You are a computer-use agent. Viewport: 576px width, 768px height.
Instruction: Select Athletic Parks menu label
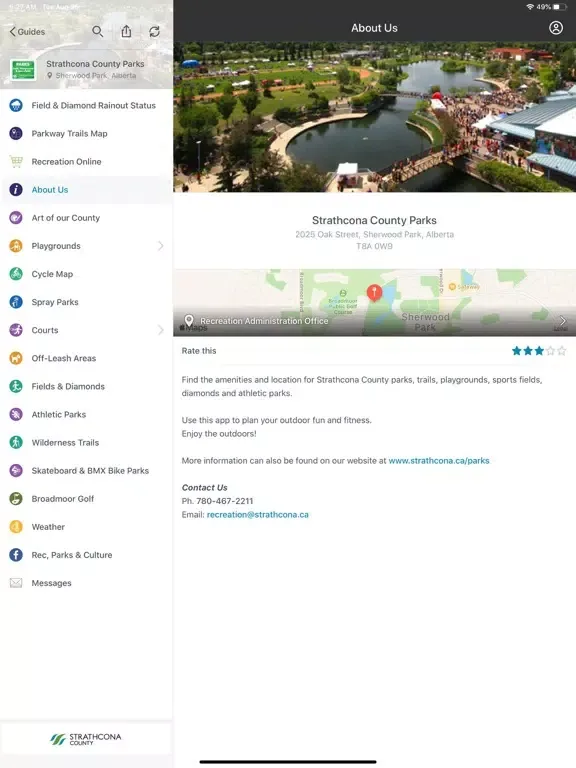(59, 414)
